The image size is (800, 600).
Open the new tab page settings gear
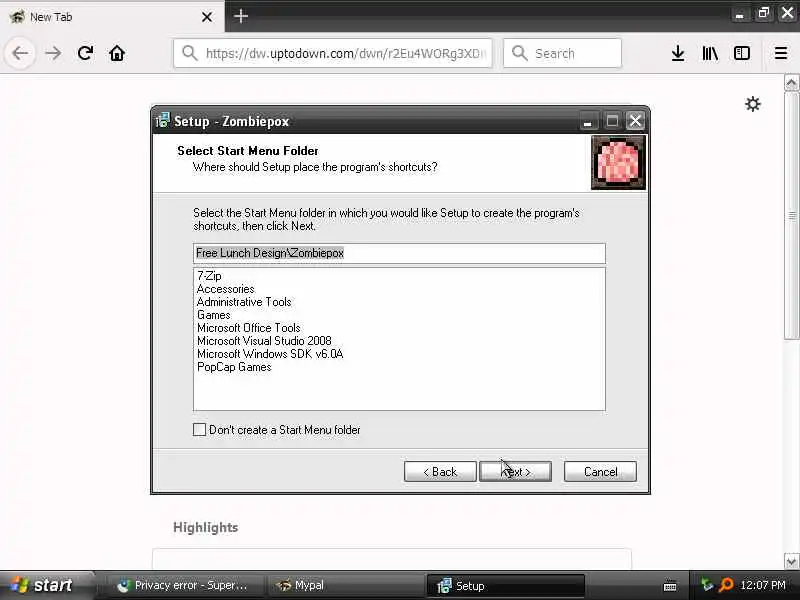(753, 104)
